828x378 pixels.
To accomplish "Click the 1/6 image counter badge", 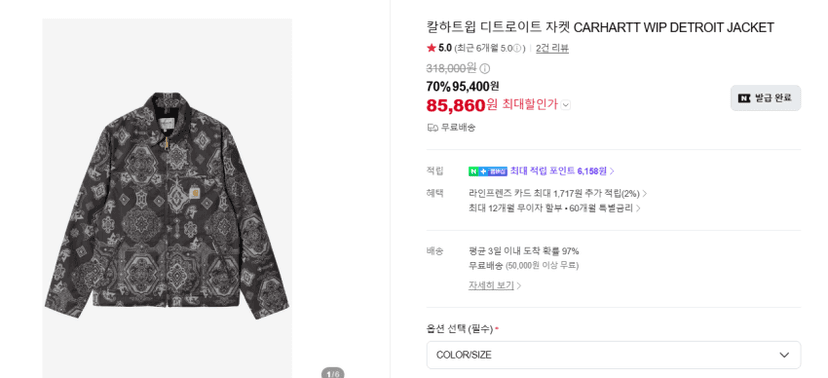I will pos(333,374).
